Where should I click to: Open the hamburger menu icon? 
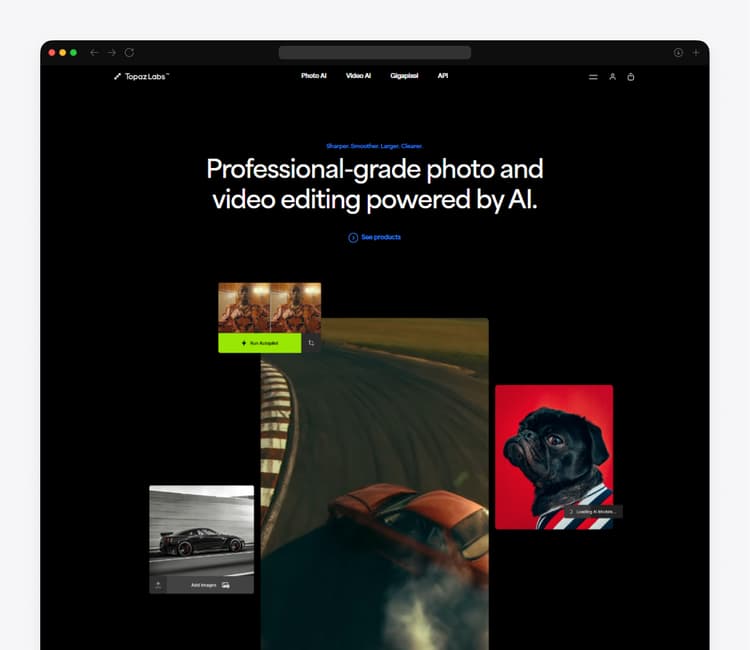point(593,77)
